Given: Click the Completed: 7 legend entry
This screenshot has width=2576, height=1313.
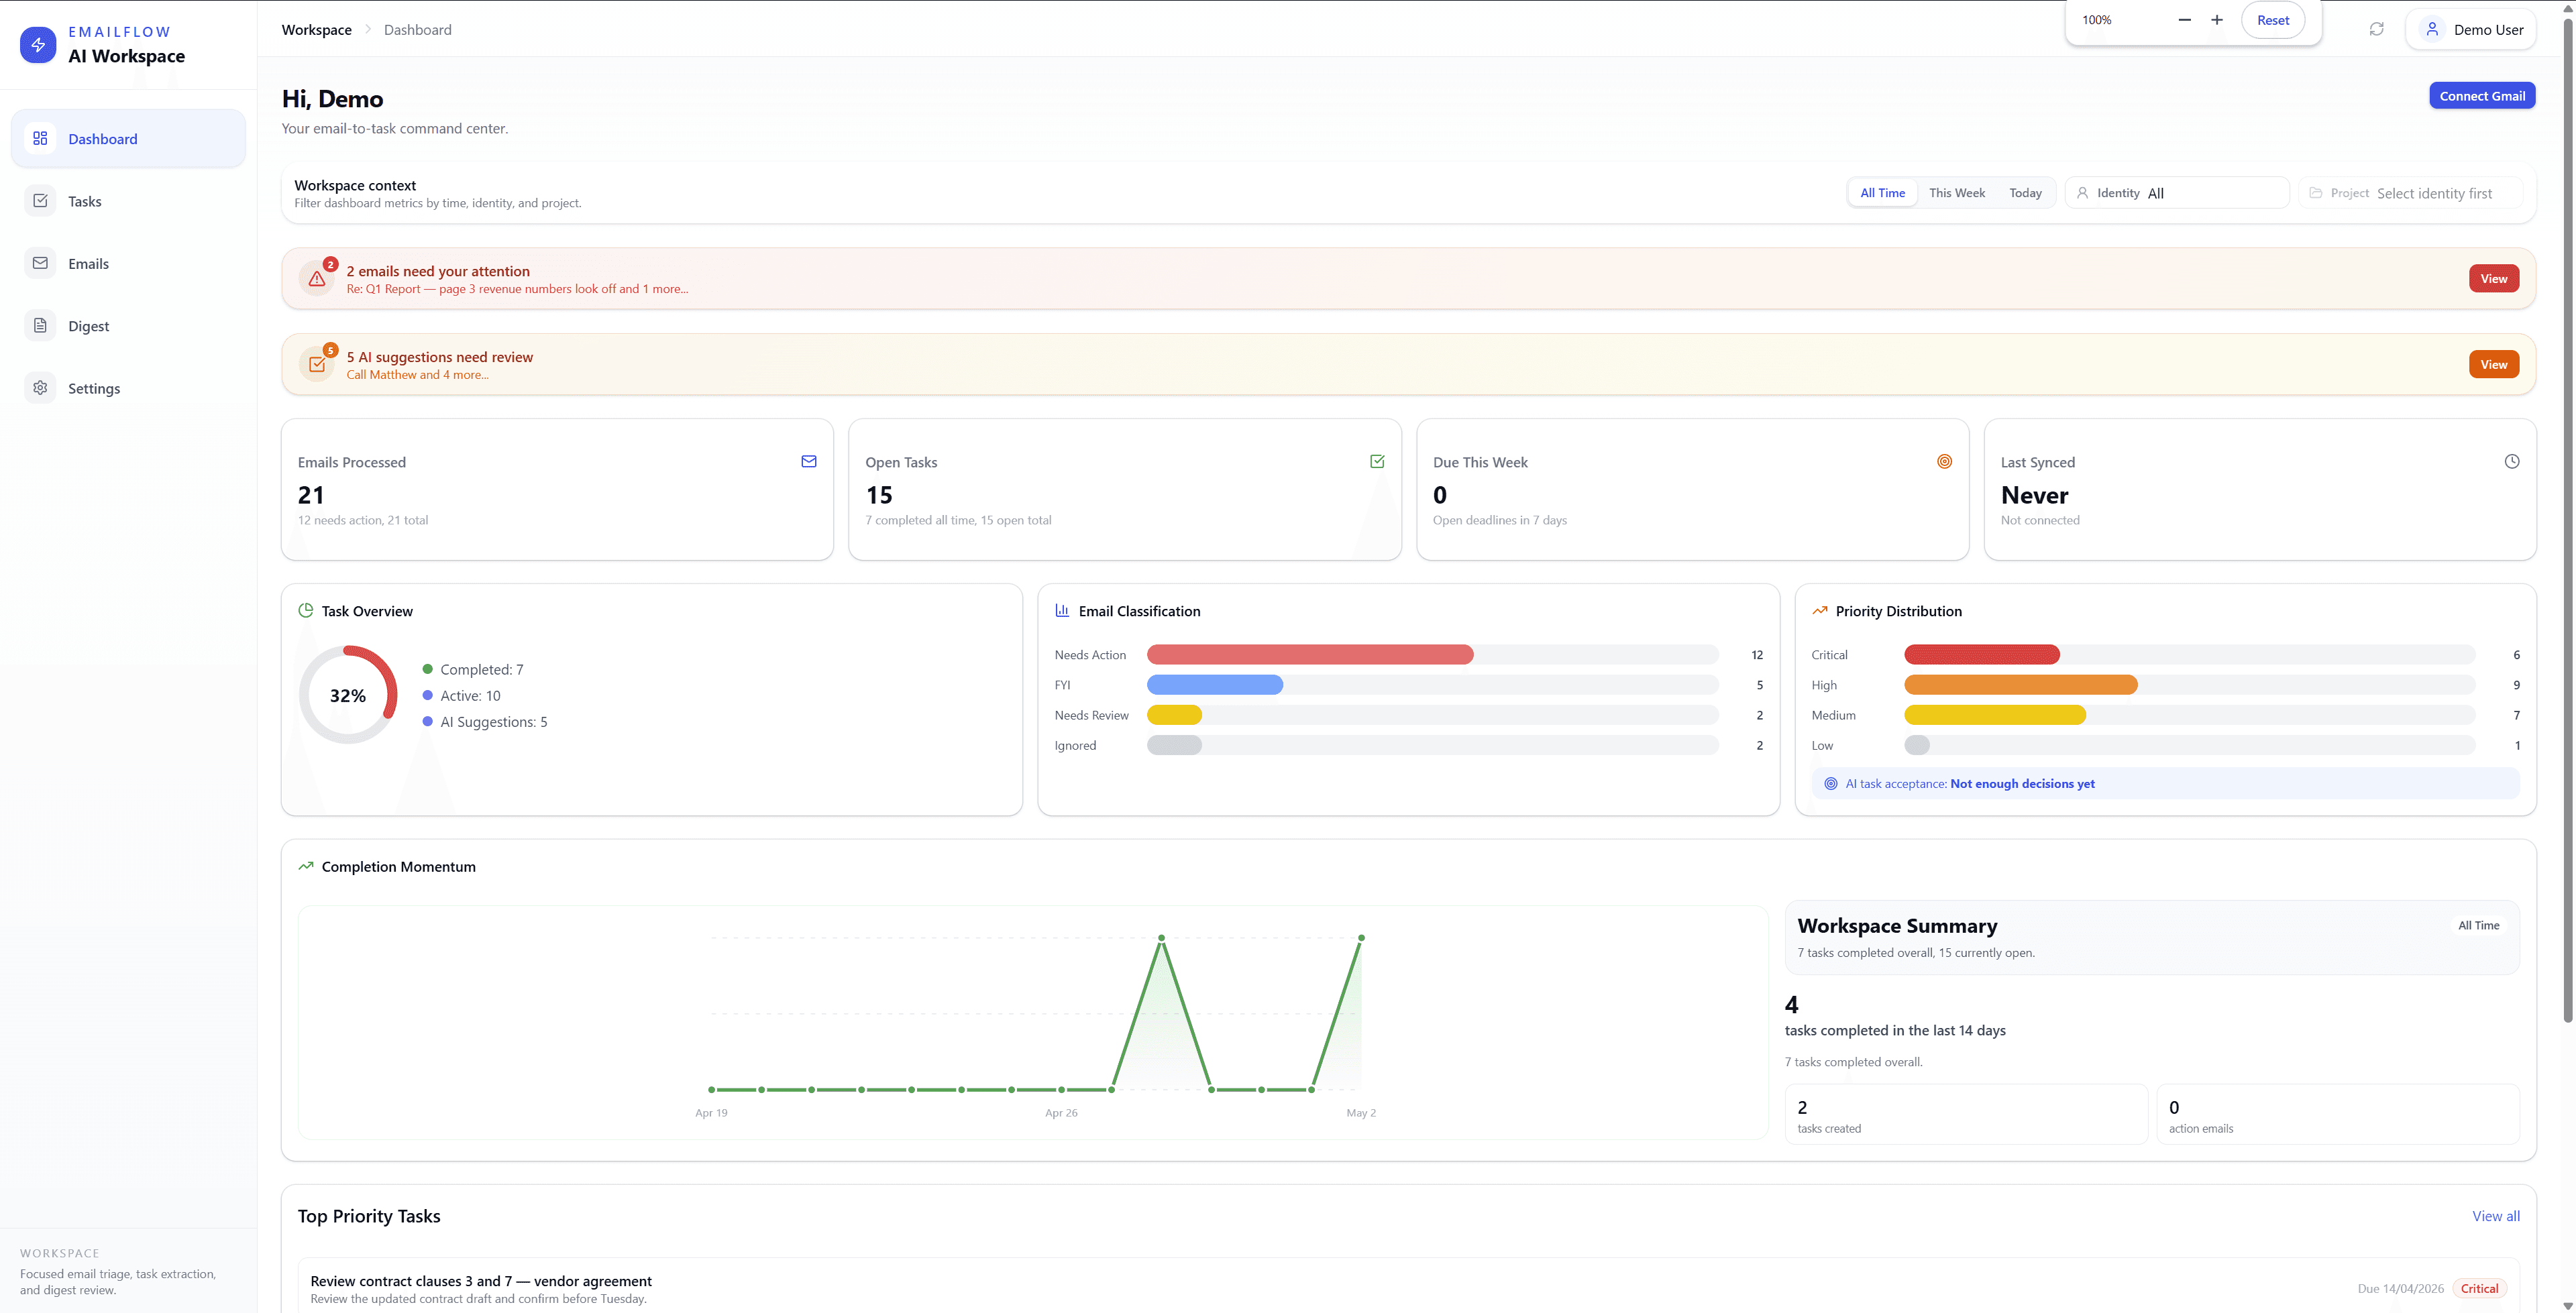Looking at the screenshot, I should pos(473,670).
